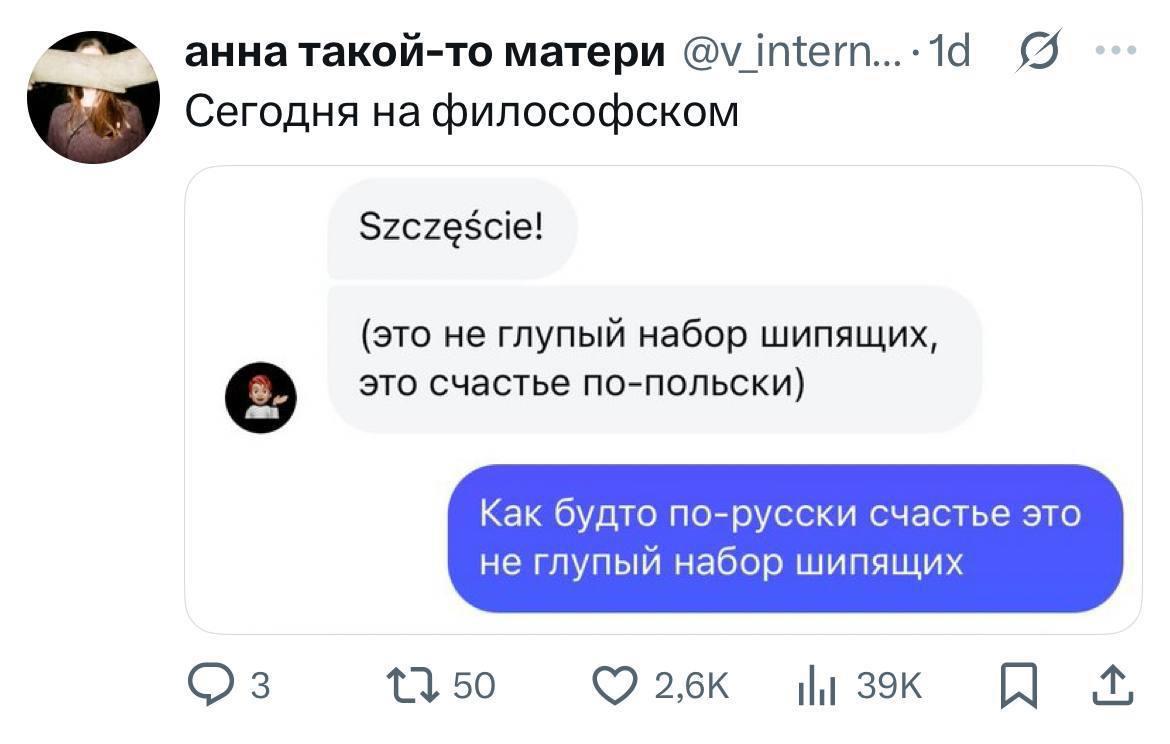Click the small chat sender avatar
1170x744 pixels.
click(x=260, y=397)
